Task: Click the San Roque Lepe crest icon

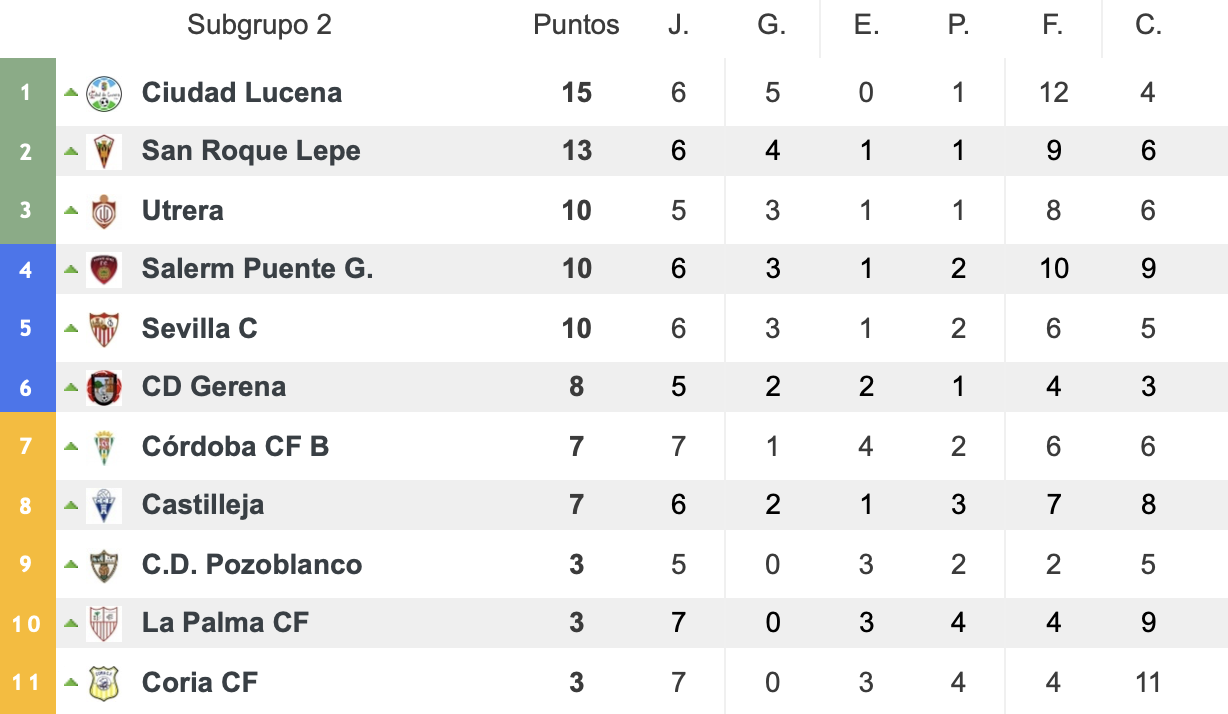Action: [x=104, y=152]
